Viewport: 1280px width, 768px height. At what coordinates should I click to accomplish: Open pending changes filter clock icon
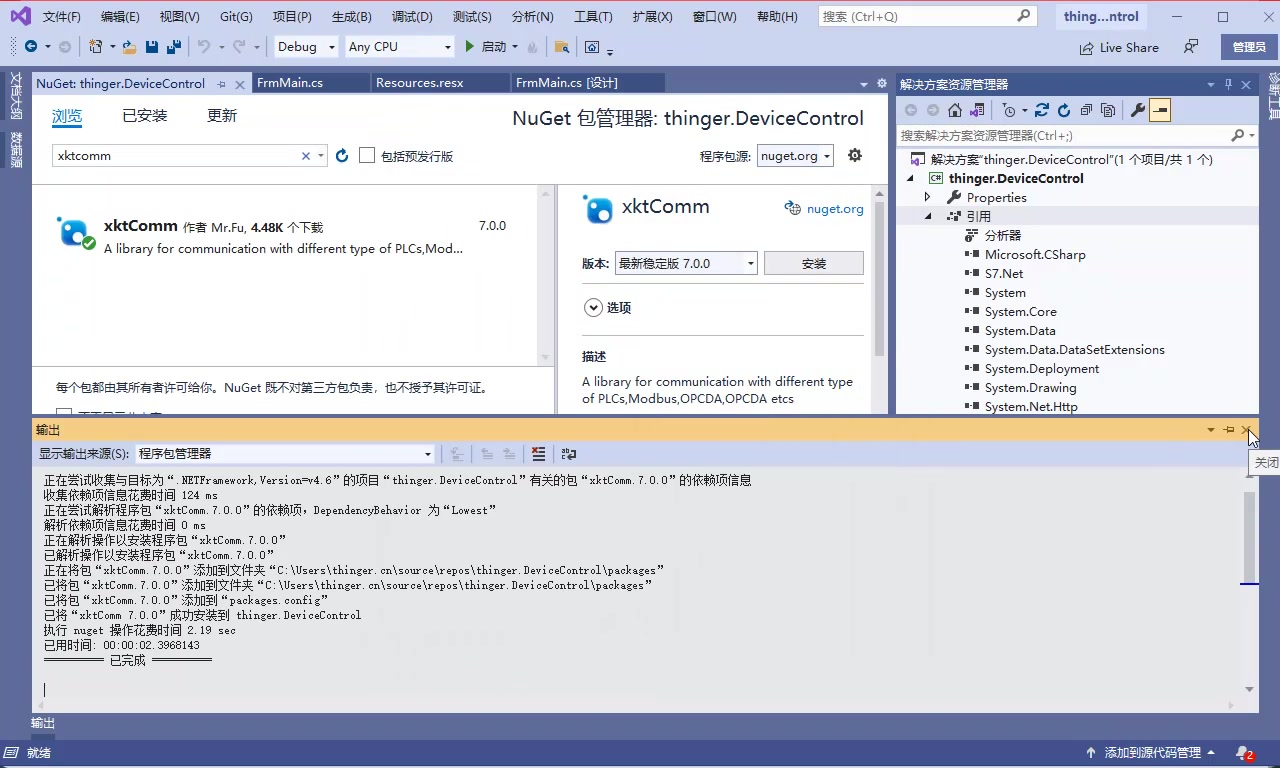pyautogui.click(x=1009, y=110)
